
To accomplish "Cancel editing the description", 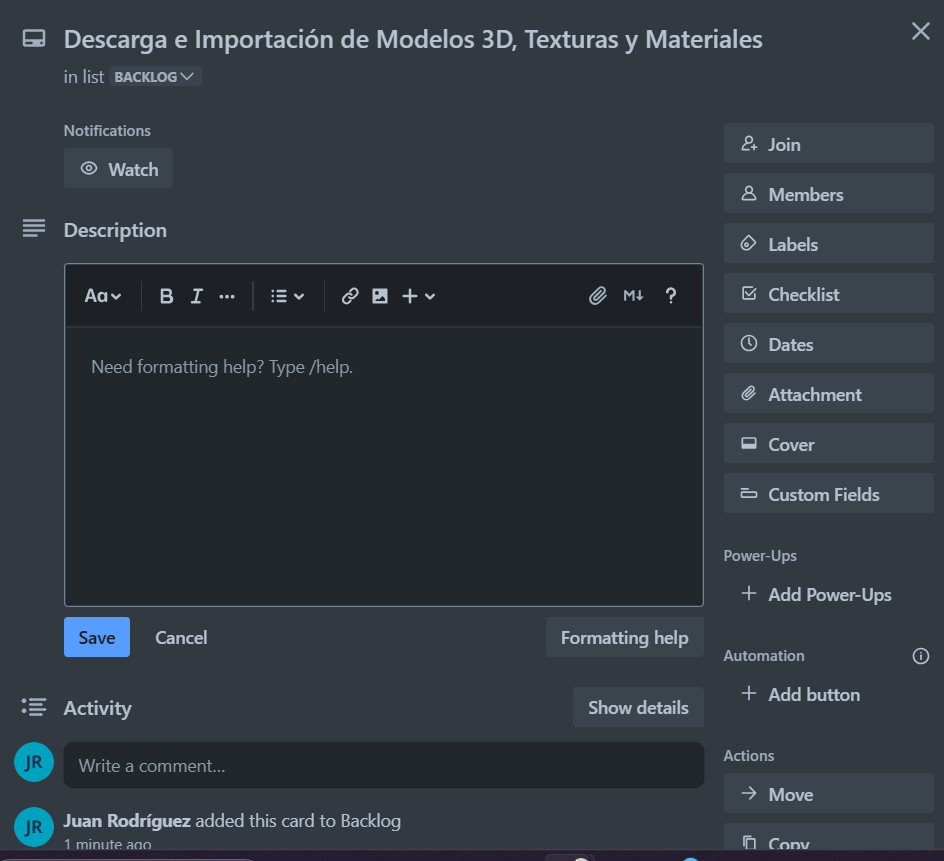I will click(x=181, y=637).
